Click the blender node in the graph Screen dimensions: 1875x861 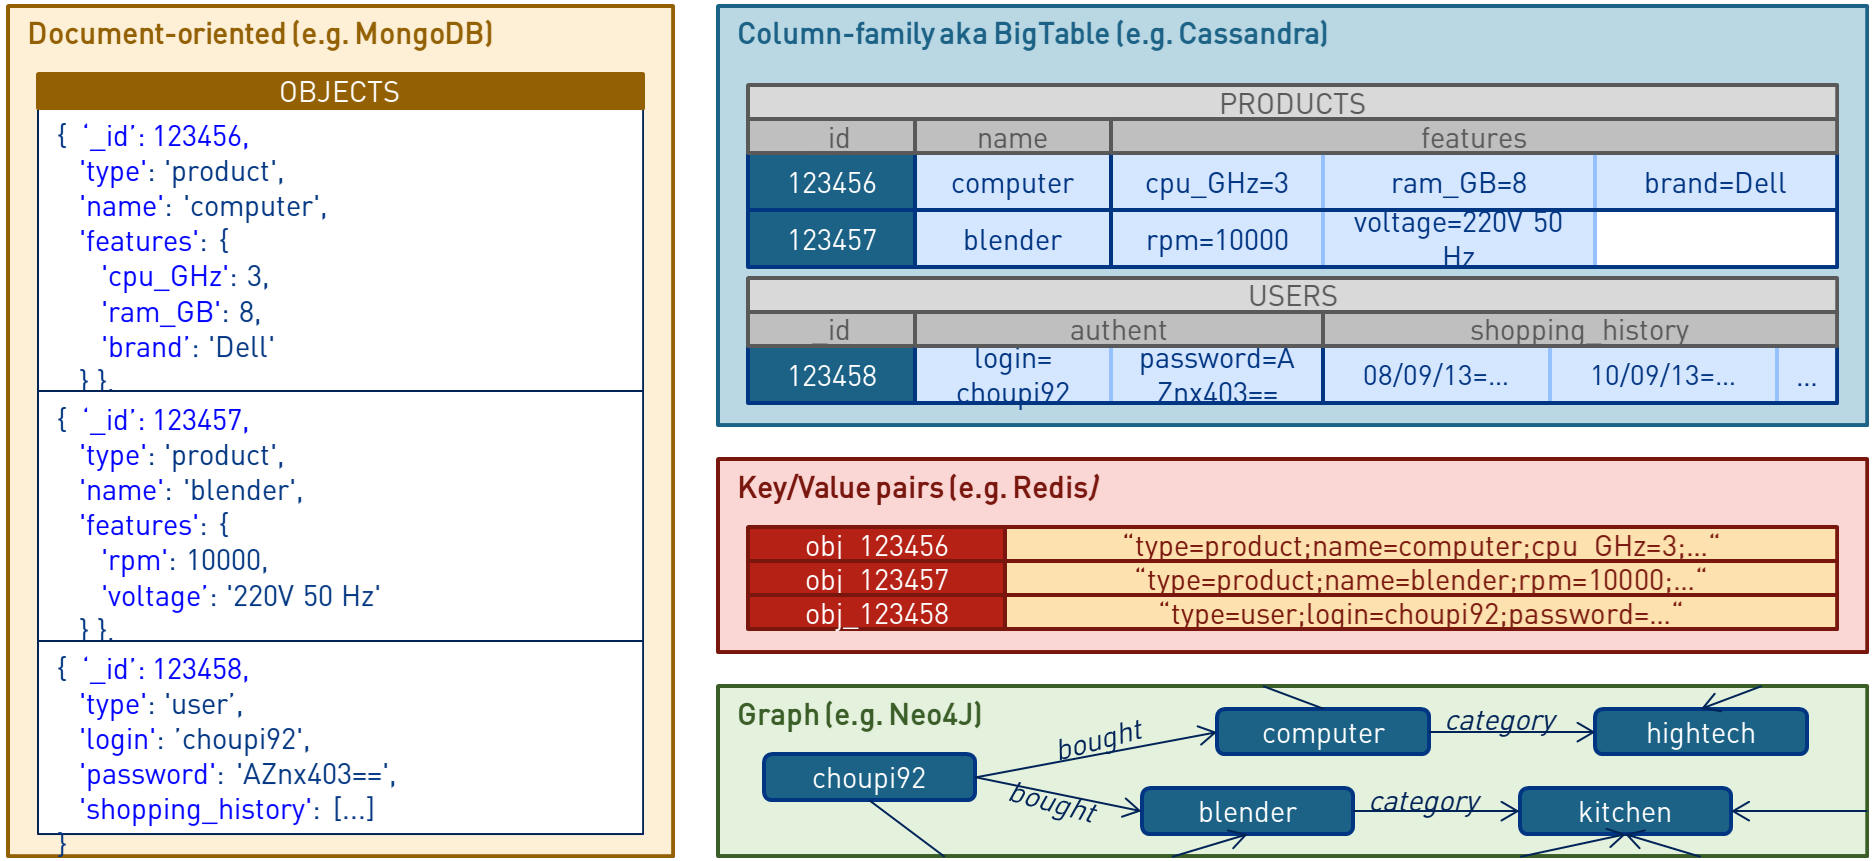tap(1247, 812)
